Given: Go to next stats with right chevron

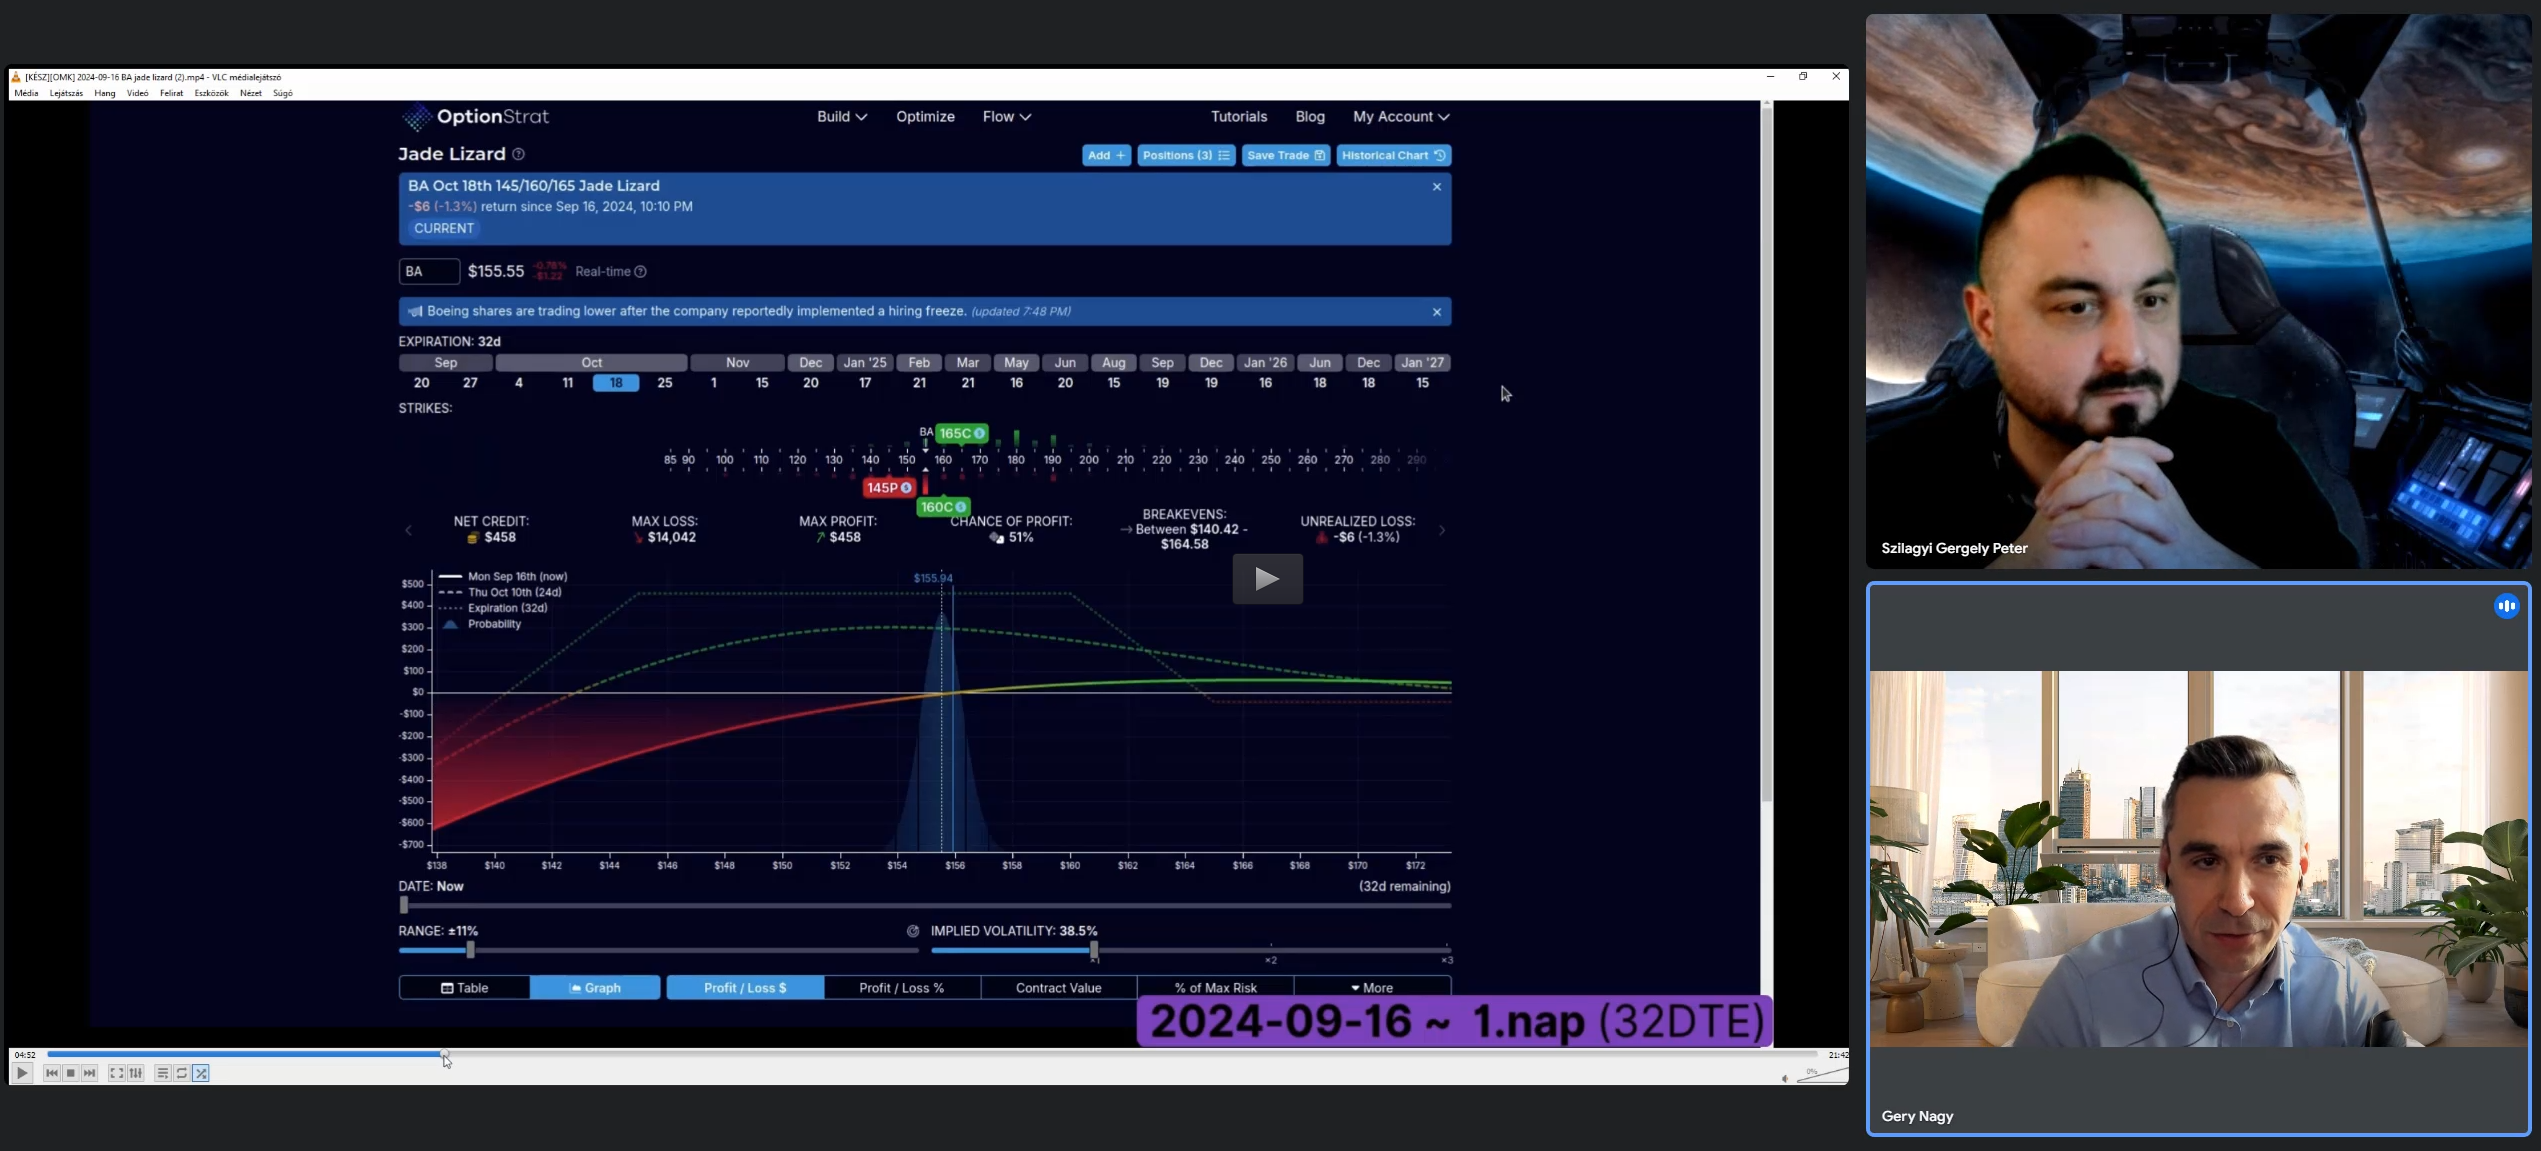Looking at the screenshot, I should [x=1441, y=530].
